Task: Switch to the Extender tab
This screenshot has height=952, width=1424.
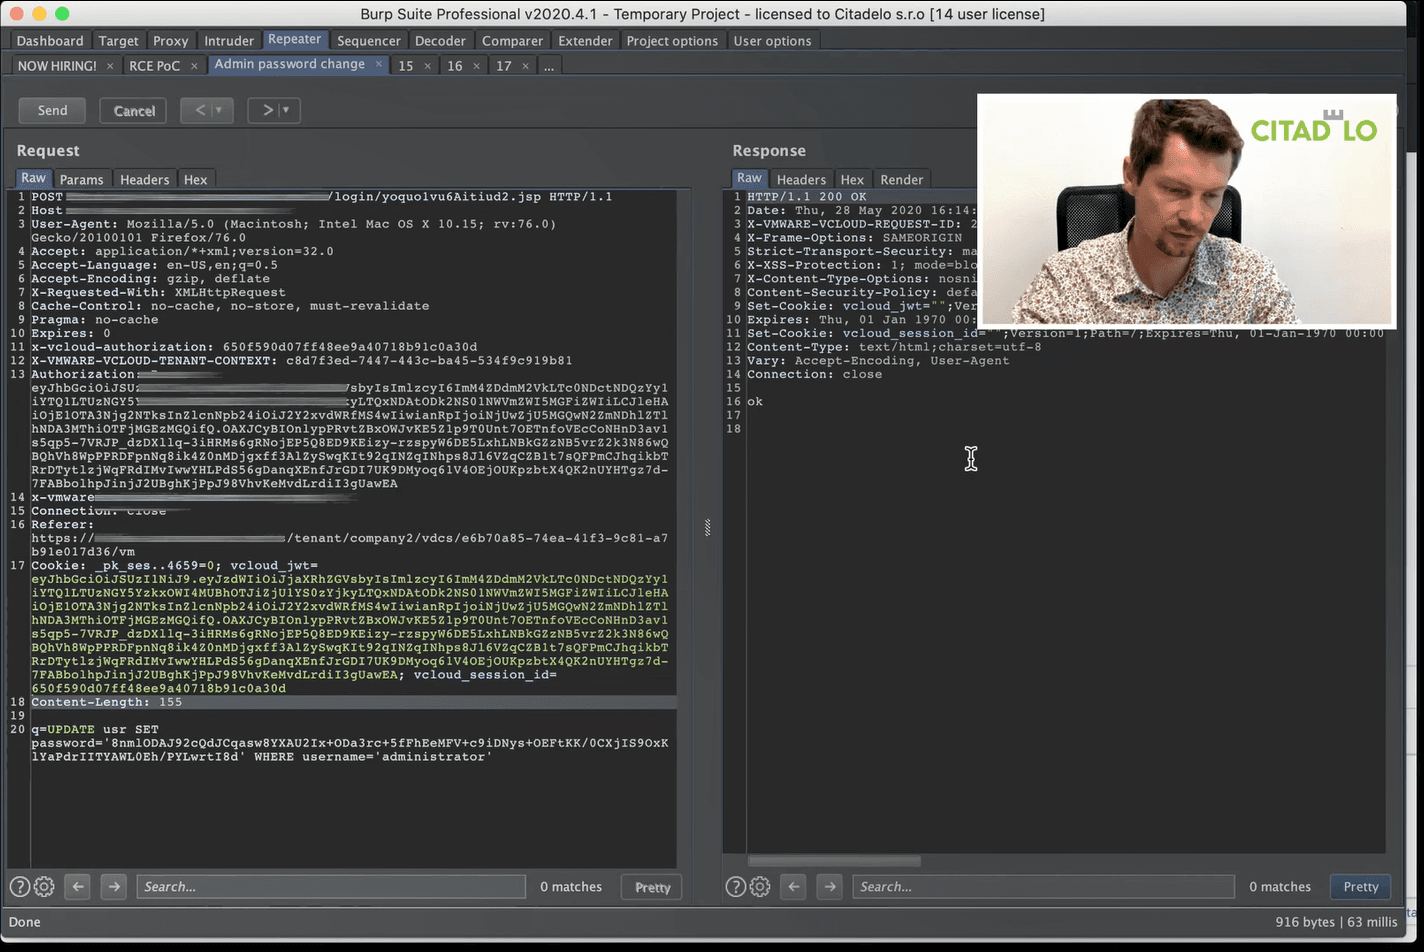Action: coord(585,41)
